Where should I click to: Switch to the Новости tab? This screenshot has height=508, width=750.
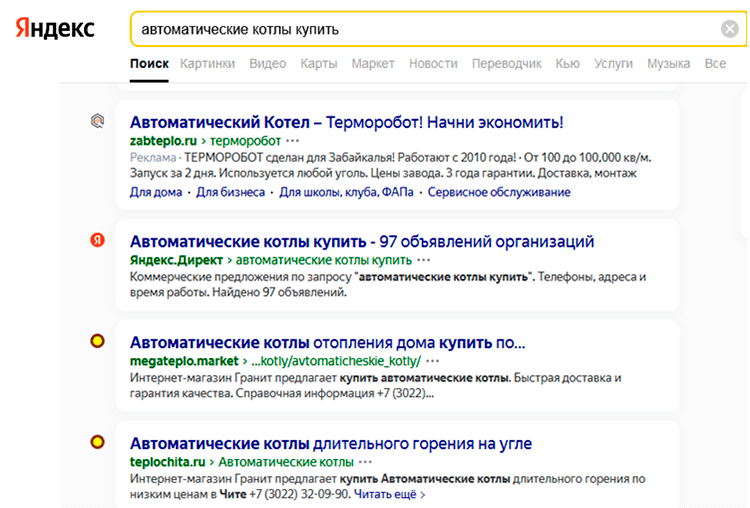click(433, 64)
